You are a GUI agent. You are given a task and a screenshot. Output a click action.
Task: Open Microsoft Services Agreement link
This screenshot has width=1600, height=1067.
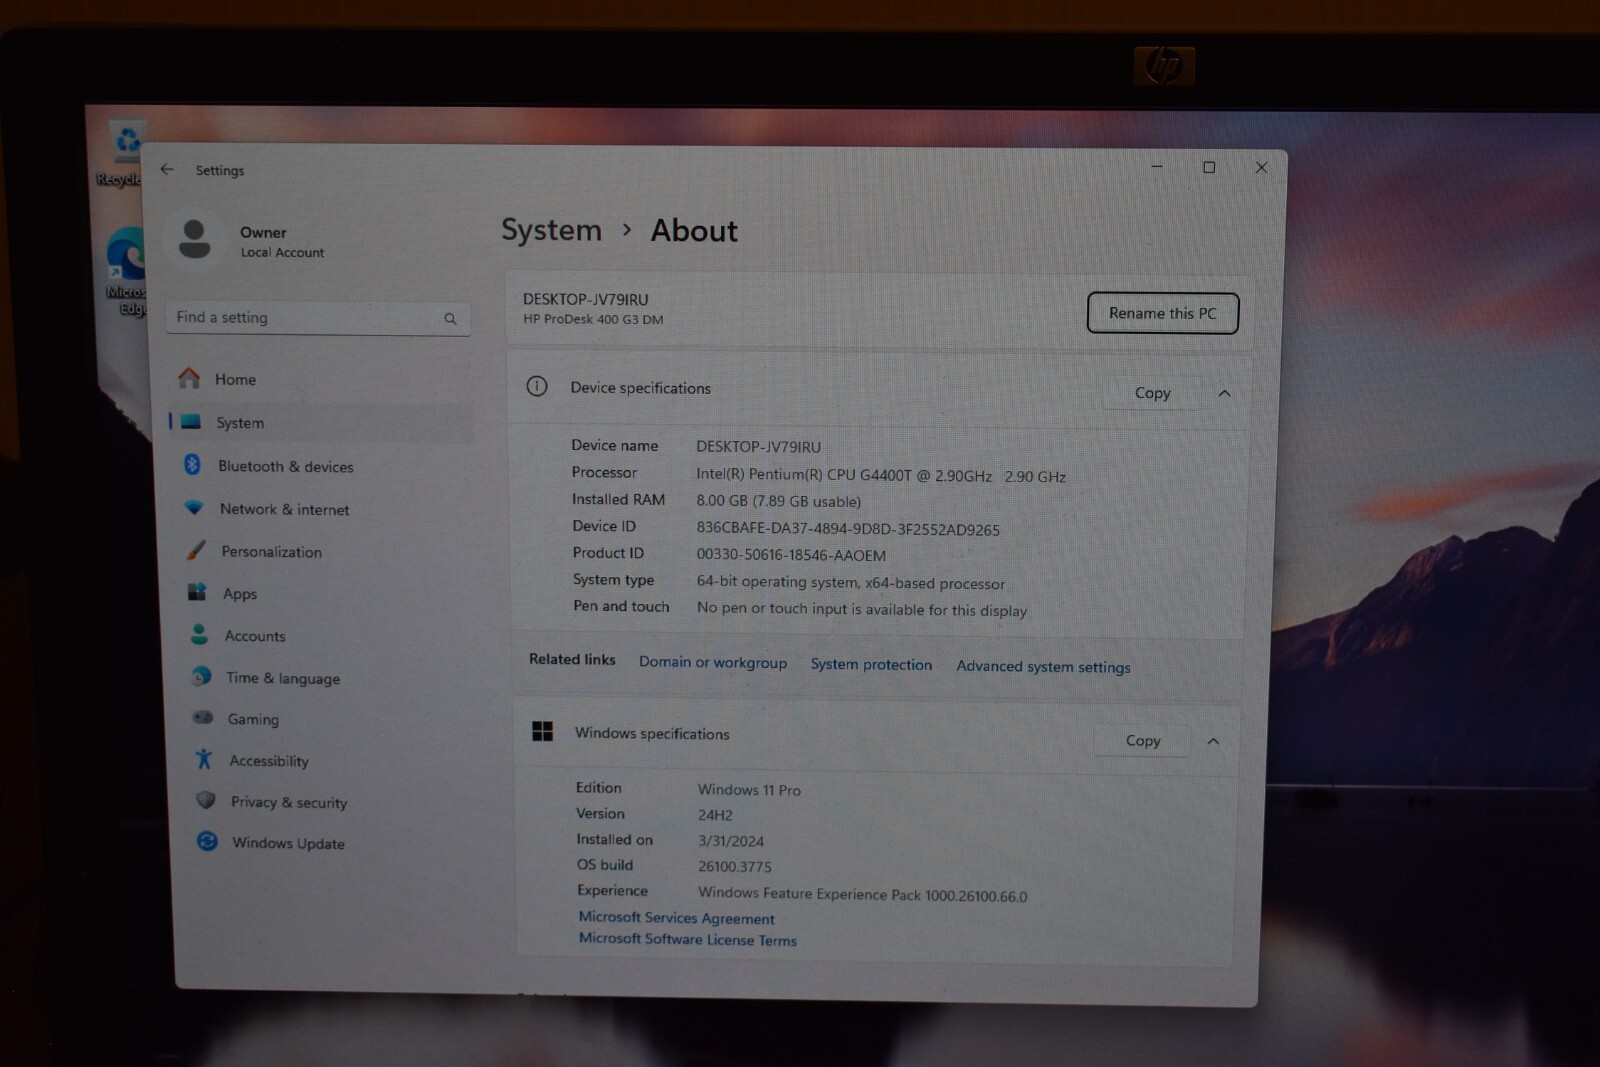pos(676,917)
